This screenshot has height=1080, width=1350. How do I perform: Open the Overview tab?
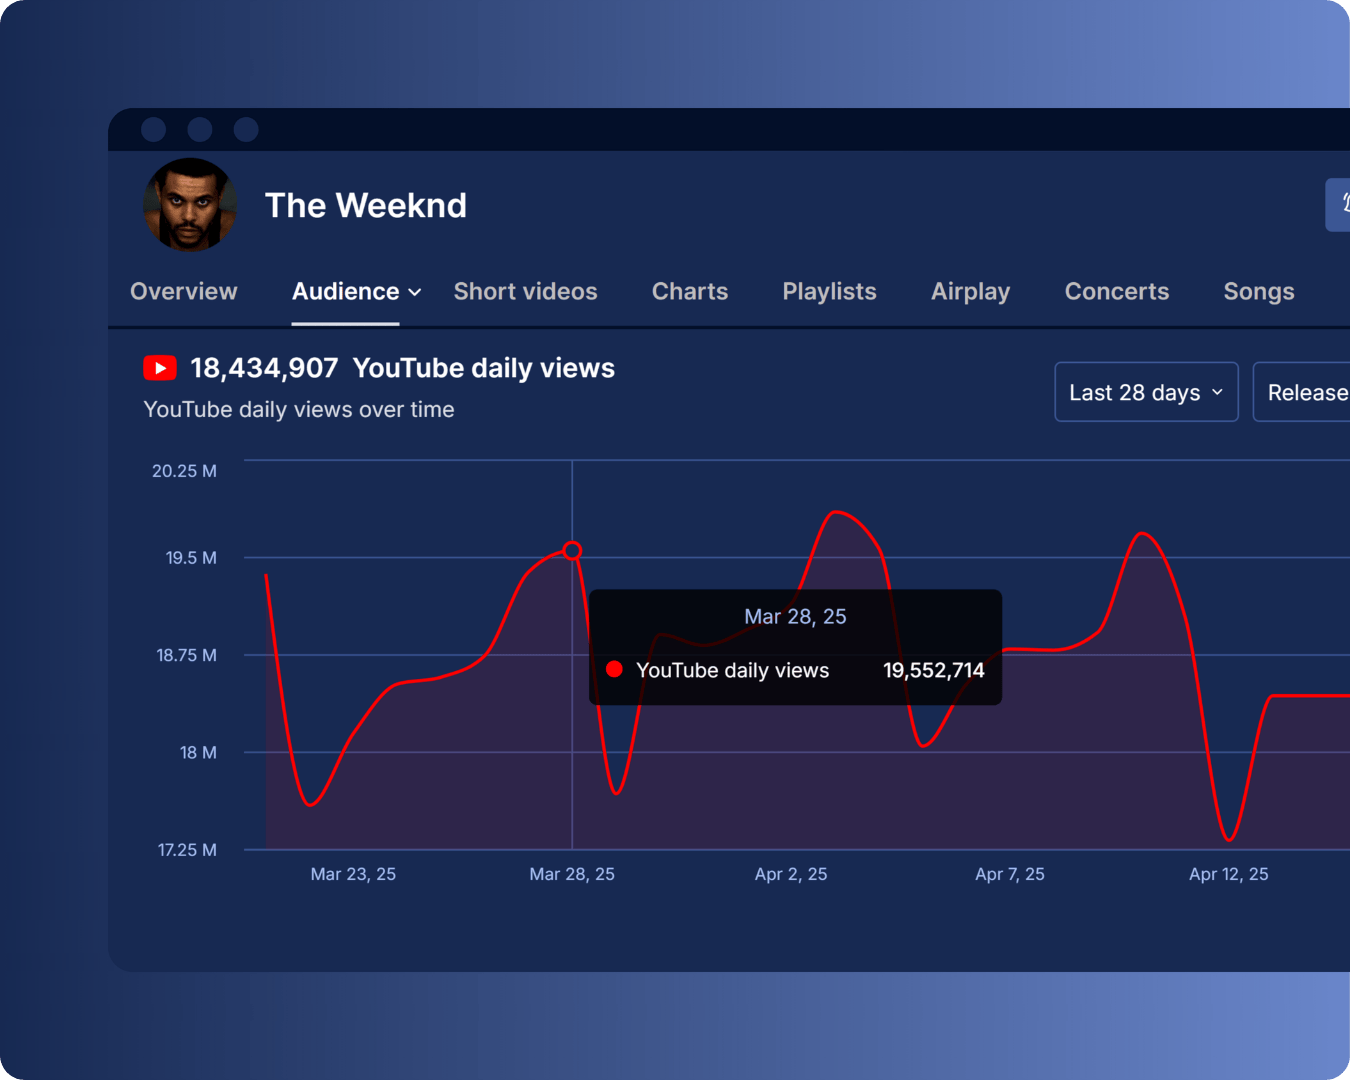click(x=184, y=291)
